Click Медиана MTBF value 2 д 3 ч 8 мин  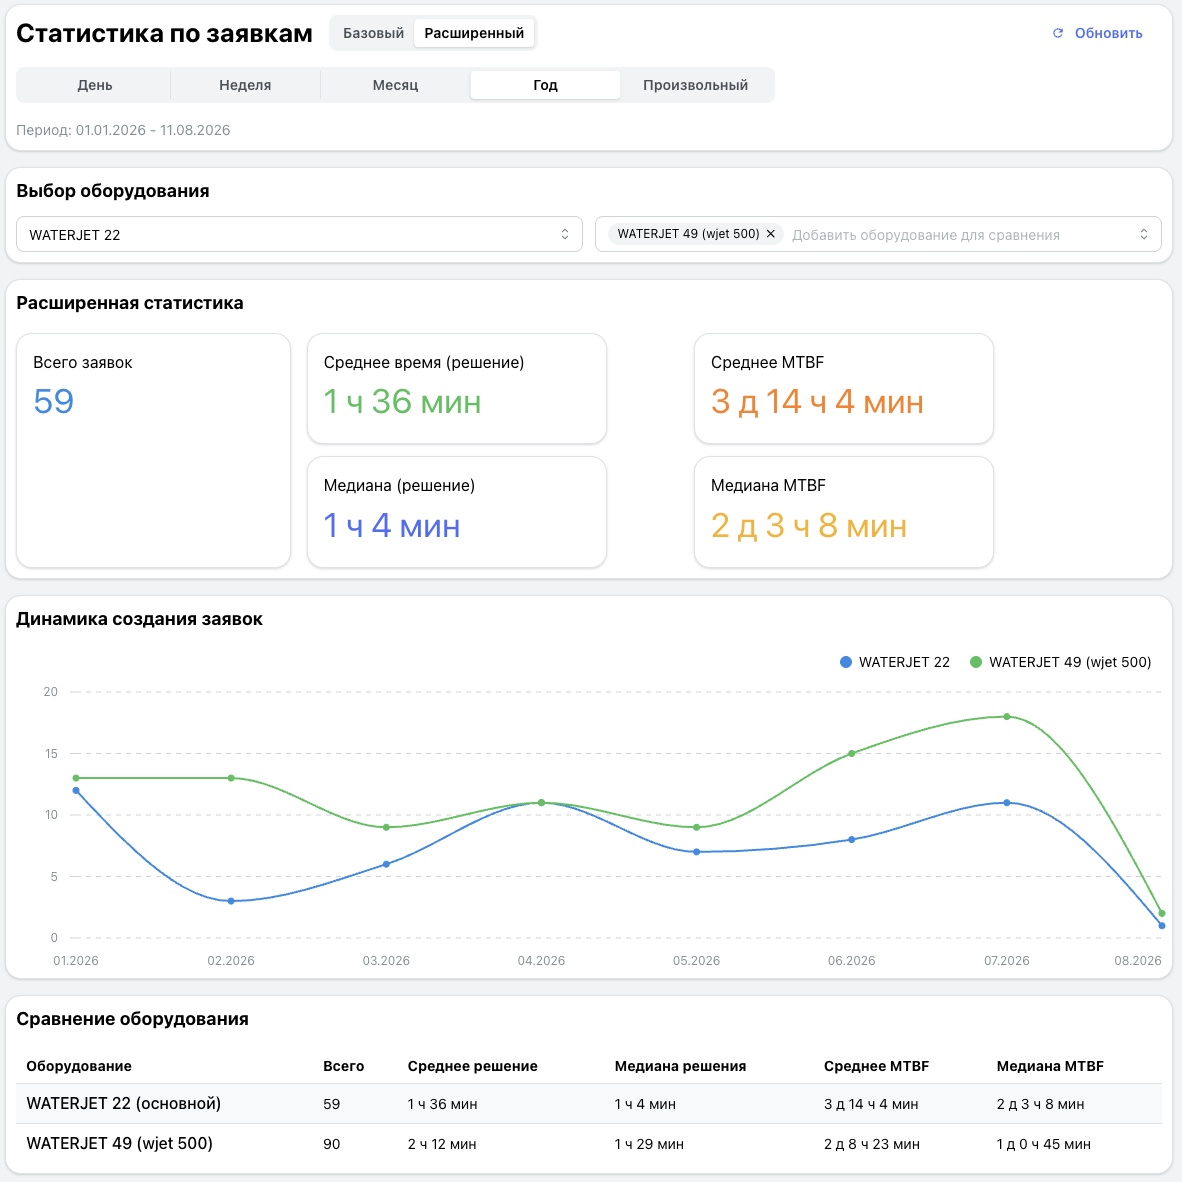point(808,525)
